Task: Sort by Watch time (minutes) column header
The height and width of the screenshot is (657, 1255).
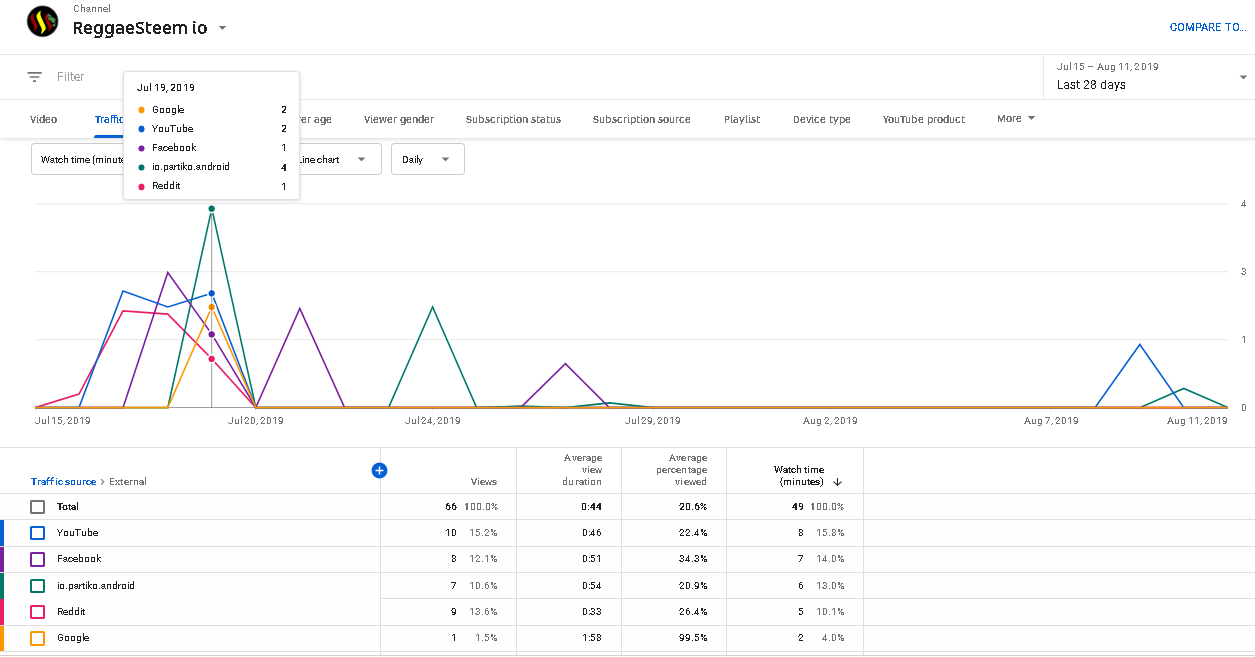Action: pos(800,476)
